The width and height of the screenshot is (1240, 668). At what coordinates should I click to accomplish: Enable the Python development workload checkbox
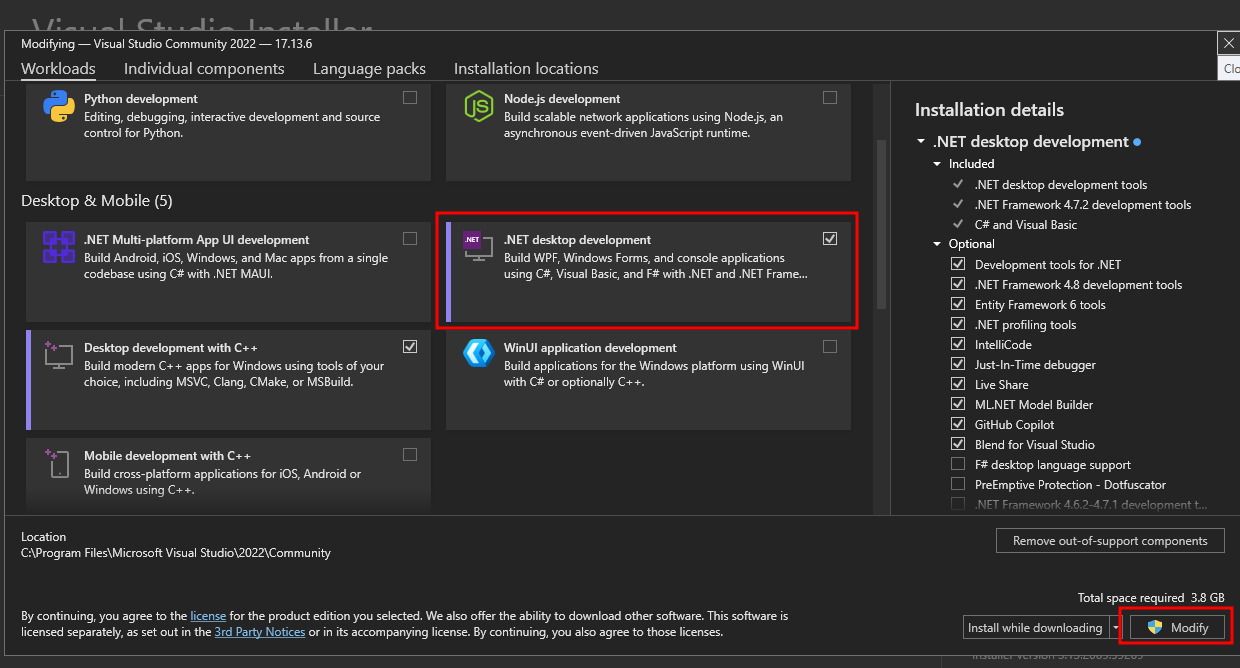(410, 98)
